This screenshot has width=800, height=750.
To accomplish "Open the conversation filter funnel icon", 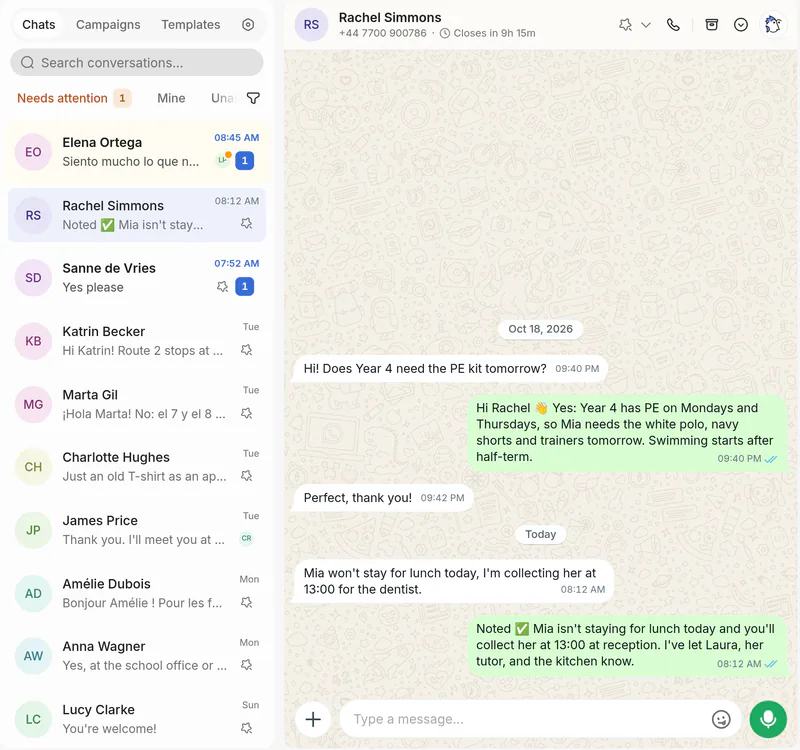I will [253, 98].
